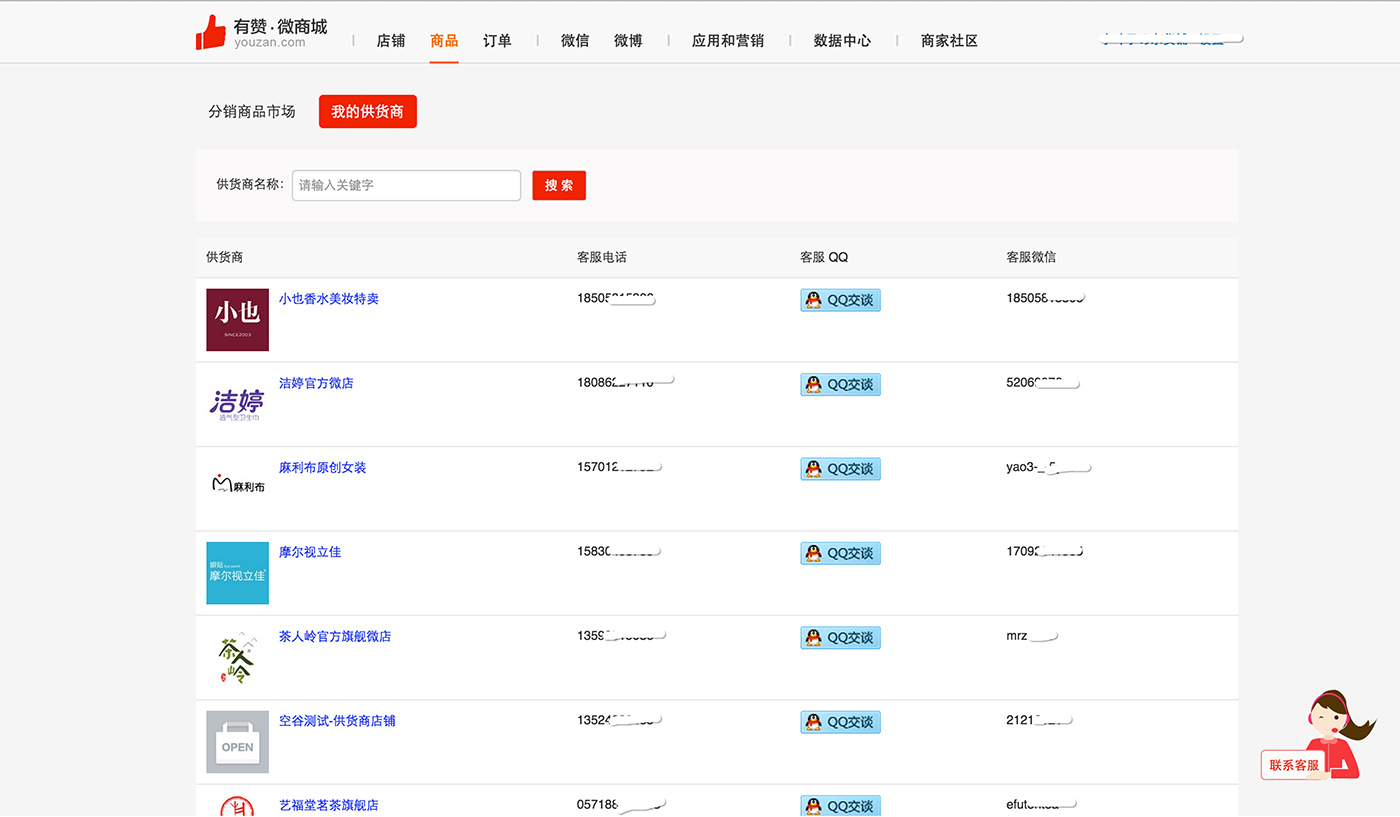Click 茶人岭 WeChat ID starting with mrz
The width and height of the screenshot is (1400, 817).
coord(1031,636)
